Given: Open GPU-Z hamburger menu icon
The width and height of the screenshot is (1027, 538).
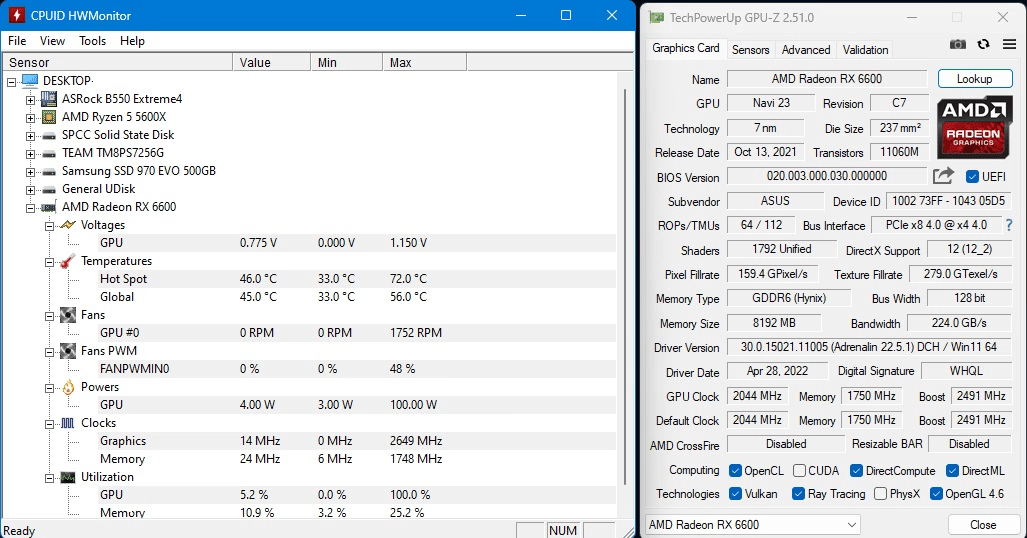Looking at the screenshot, I should tap(1009, 45).
